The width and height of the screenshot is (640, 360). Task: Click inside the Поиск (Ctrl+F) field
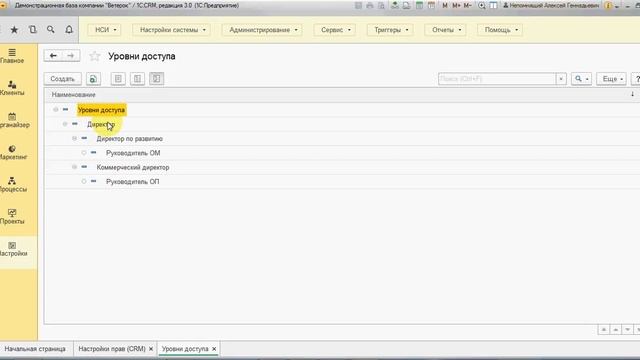tap(497, 79)
